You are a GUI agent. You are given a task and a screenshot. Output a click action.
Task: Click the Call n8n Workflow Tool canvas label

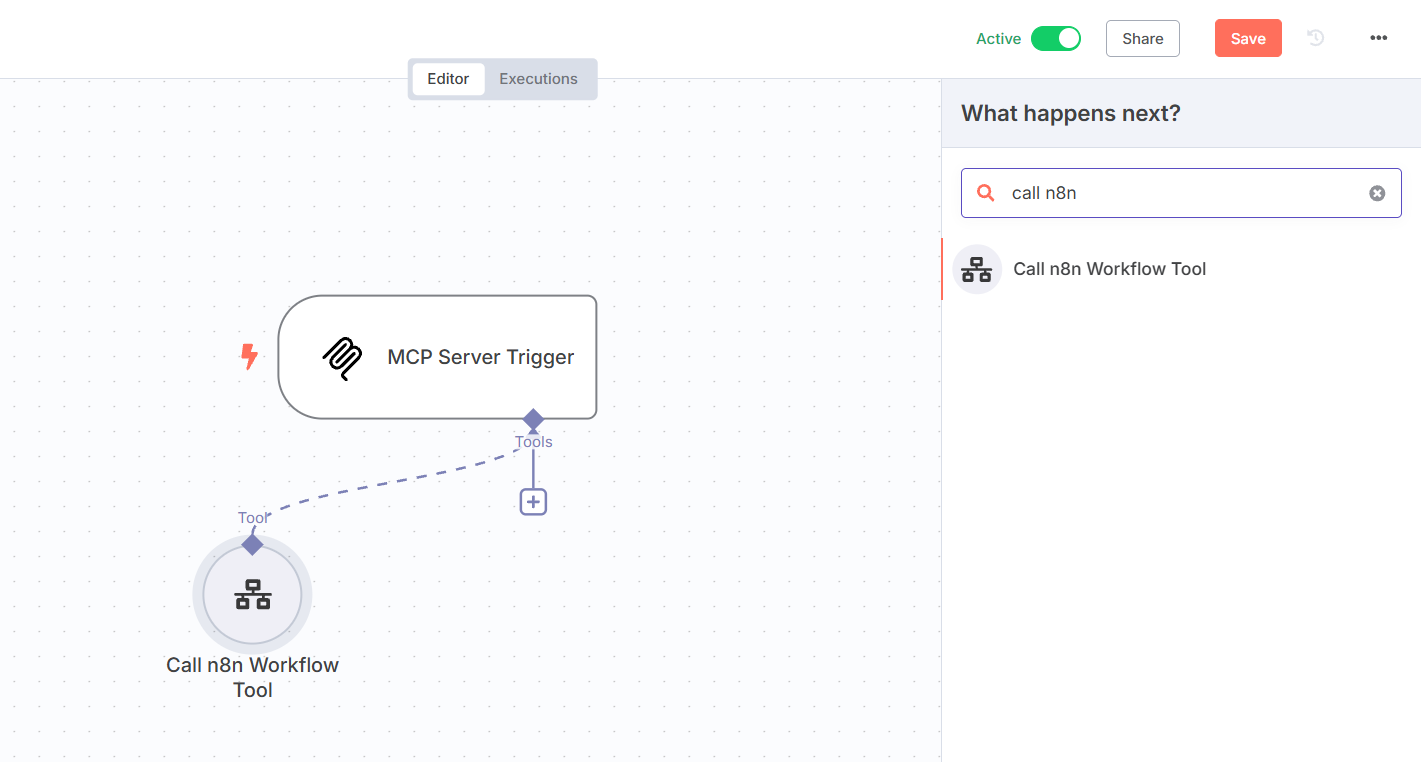click(253, 677)
